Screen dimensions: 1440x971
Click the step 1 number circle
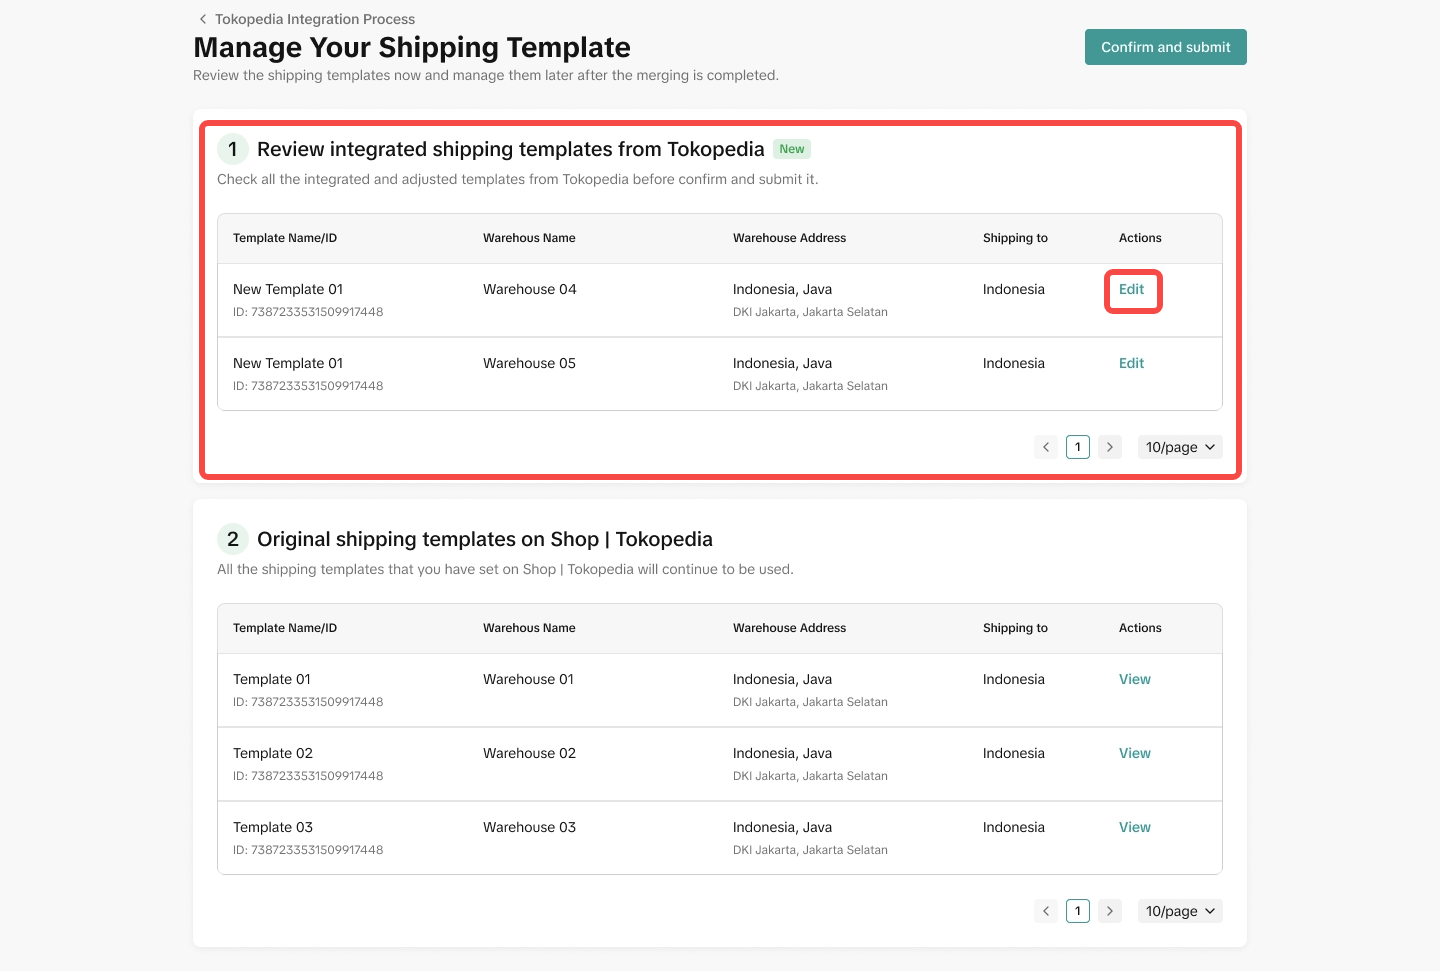click(233, 149)
